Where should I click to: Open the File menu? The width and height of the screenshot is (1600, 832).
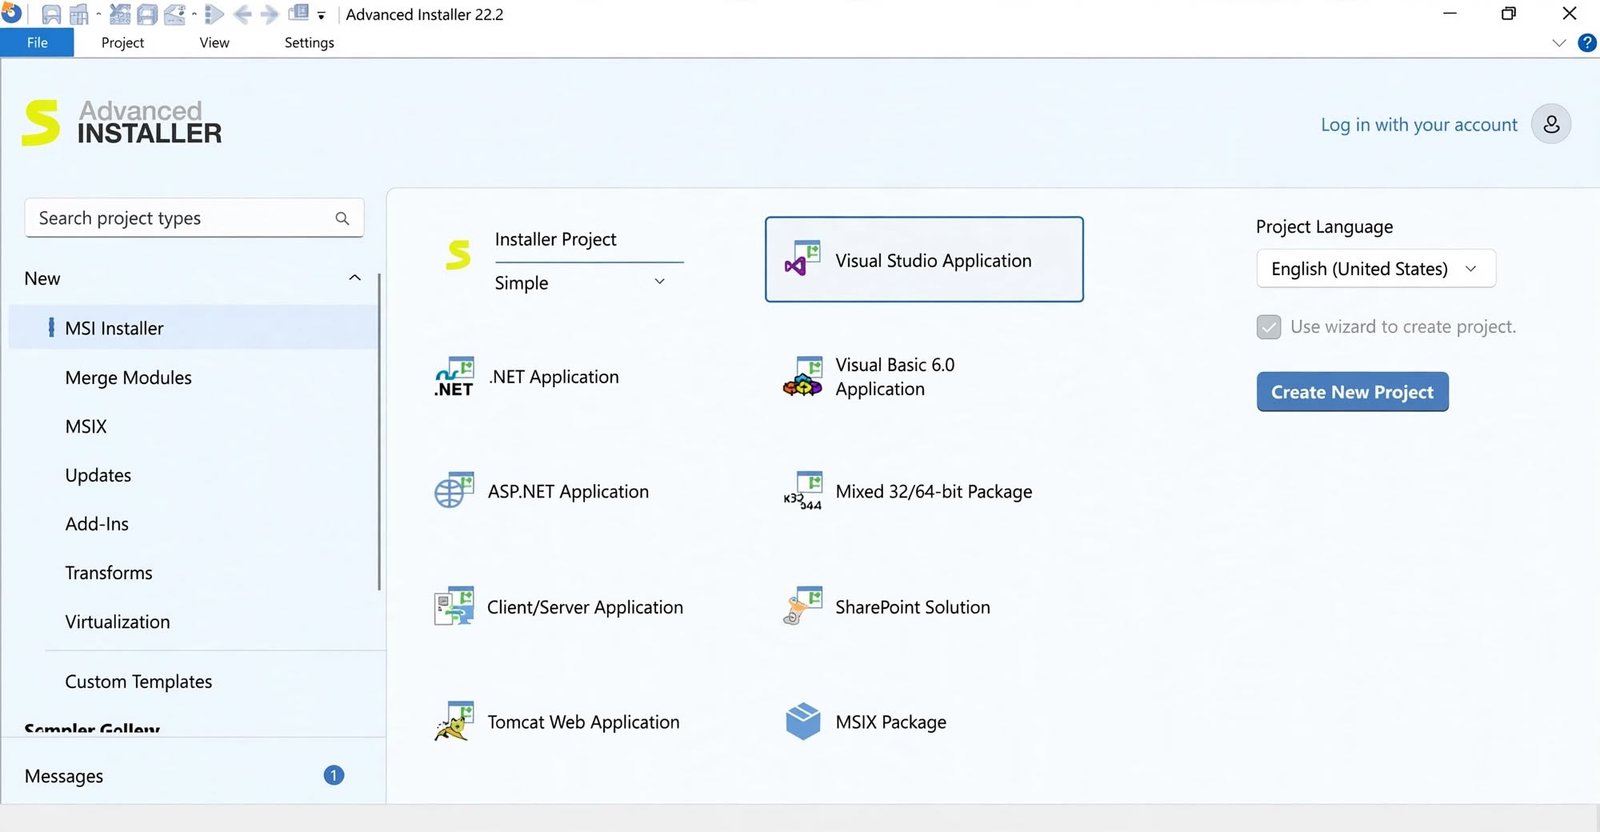[x=37, y=42]
